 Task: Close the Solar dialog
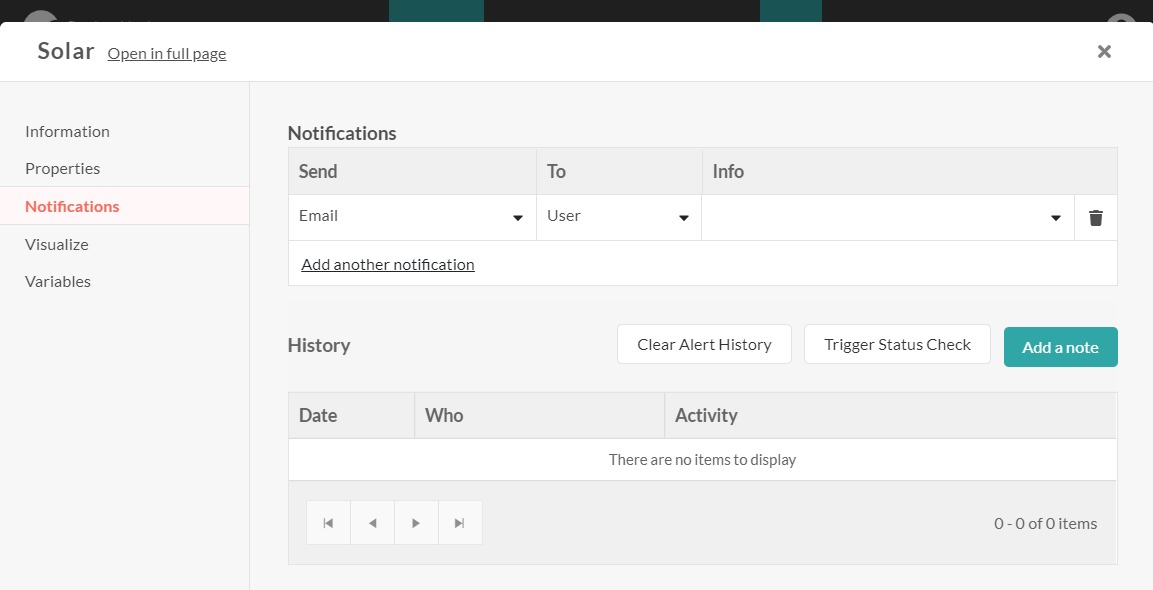(1104, 51)
